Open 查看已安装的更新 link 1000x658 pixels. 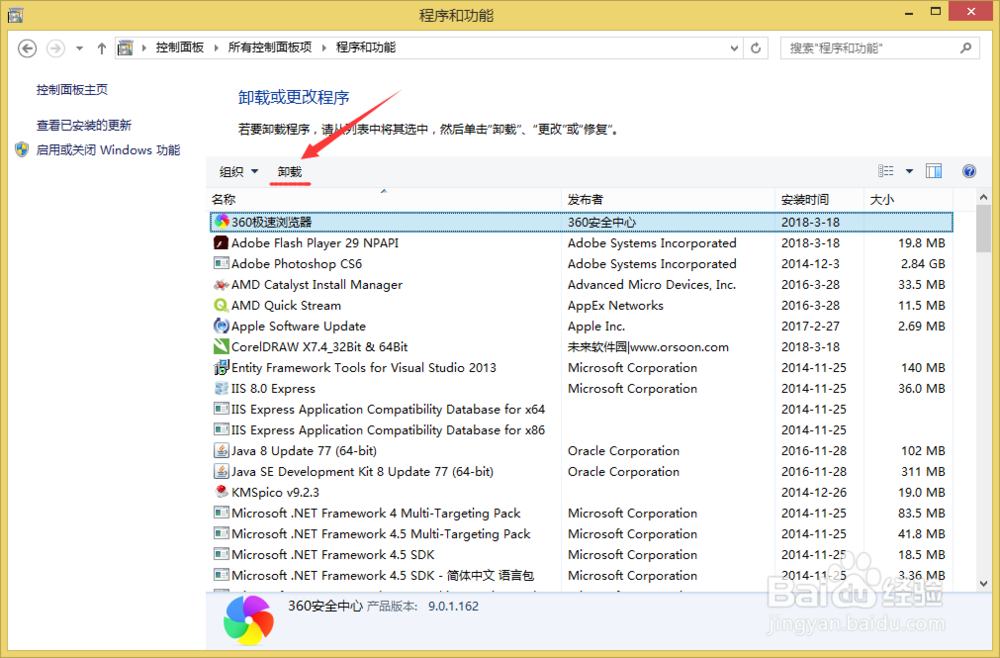click(x=84, y=125)
